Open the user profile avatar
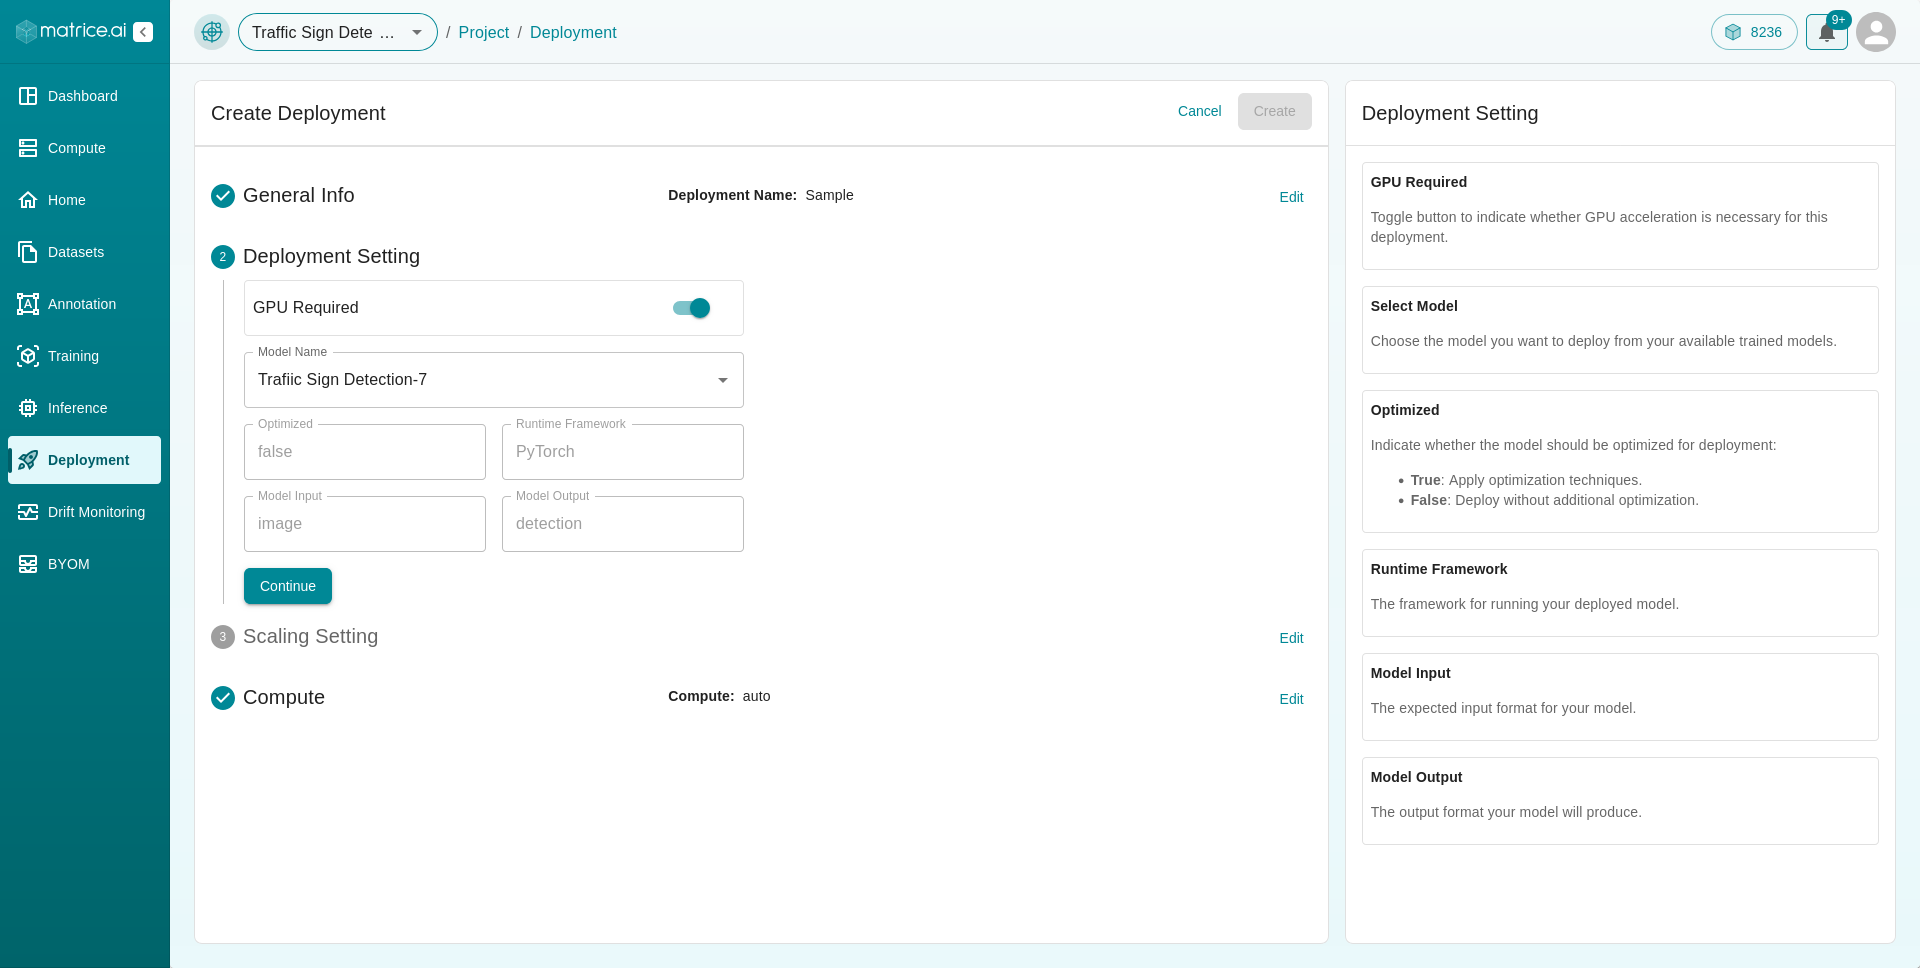Screen dimensions: 1920x968 1876,32
